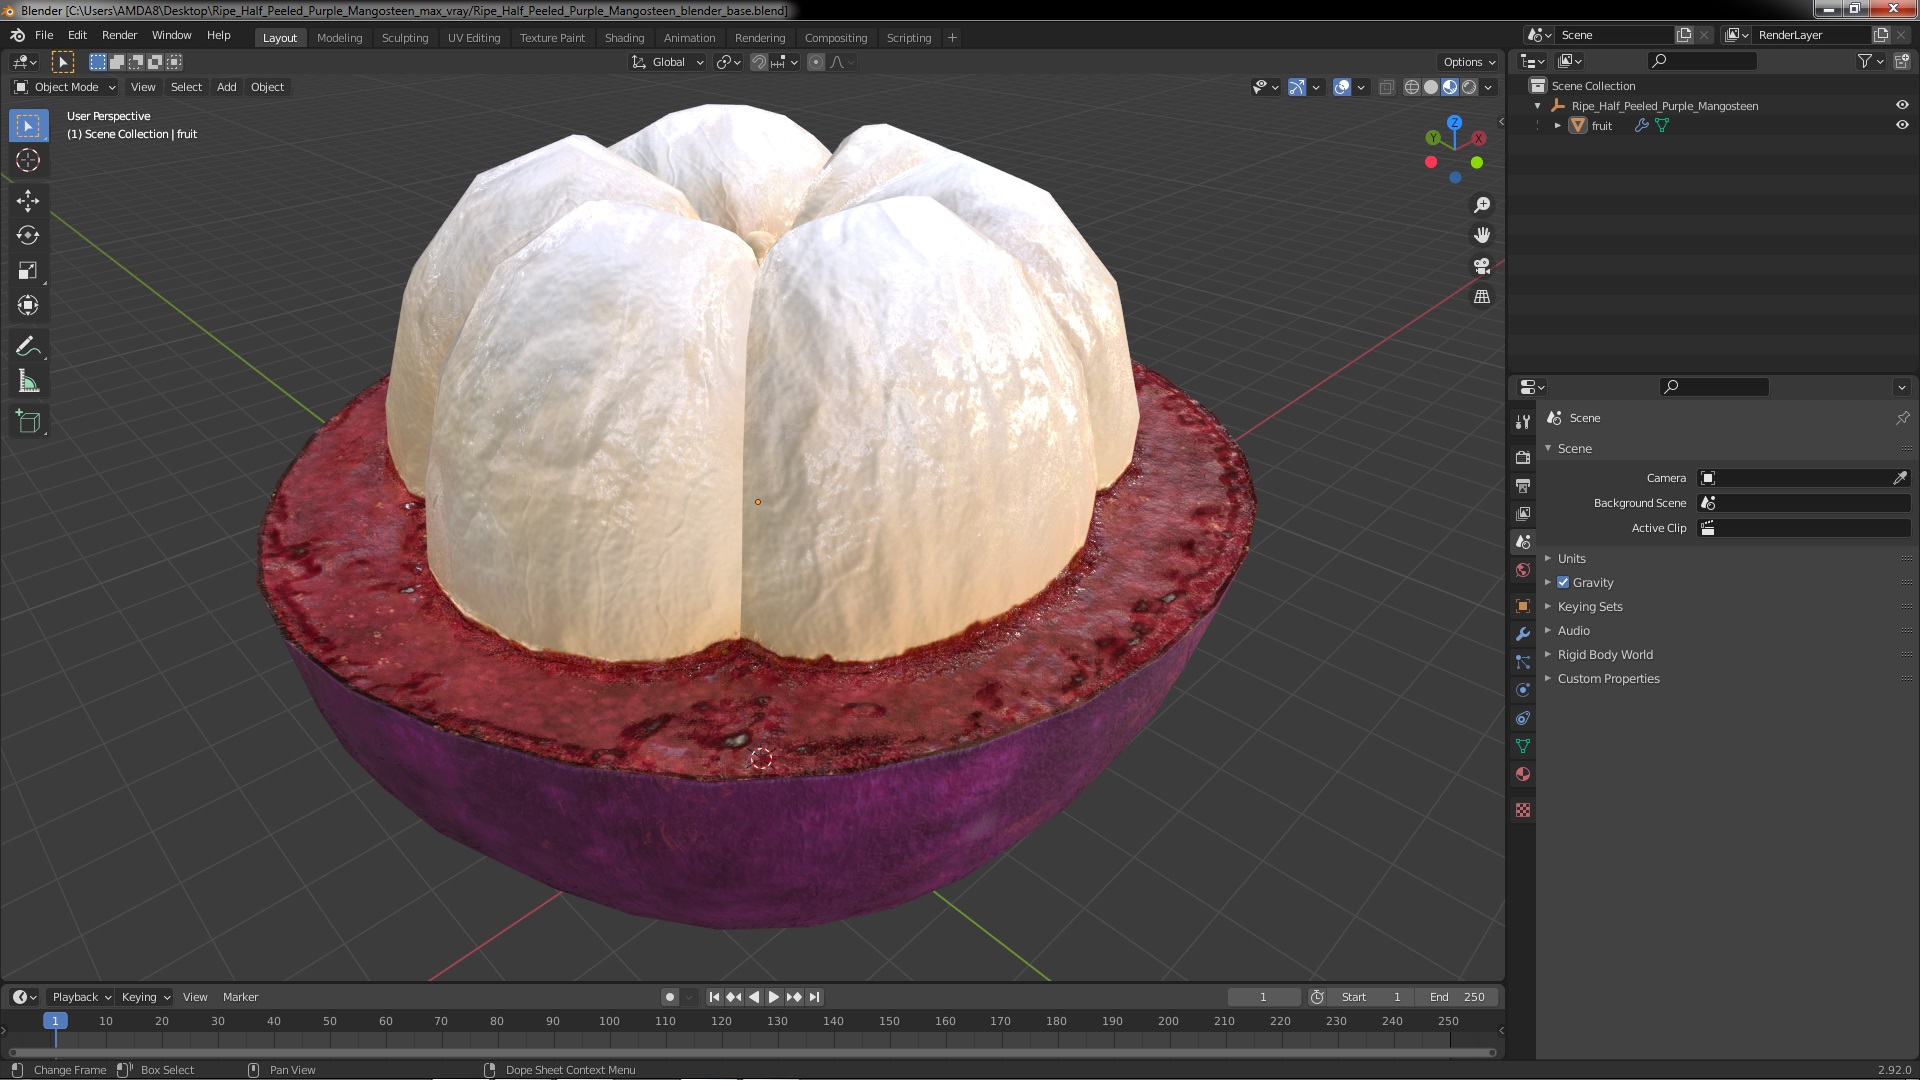Viewport: 1920px width, 1080px height.
Task: Open Texture properties checker tab
Action: (x=1523, y=810)
